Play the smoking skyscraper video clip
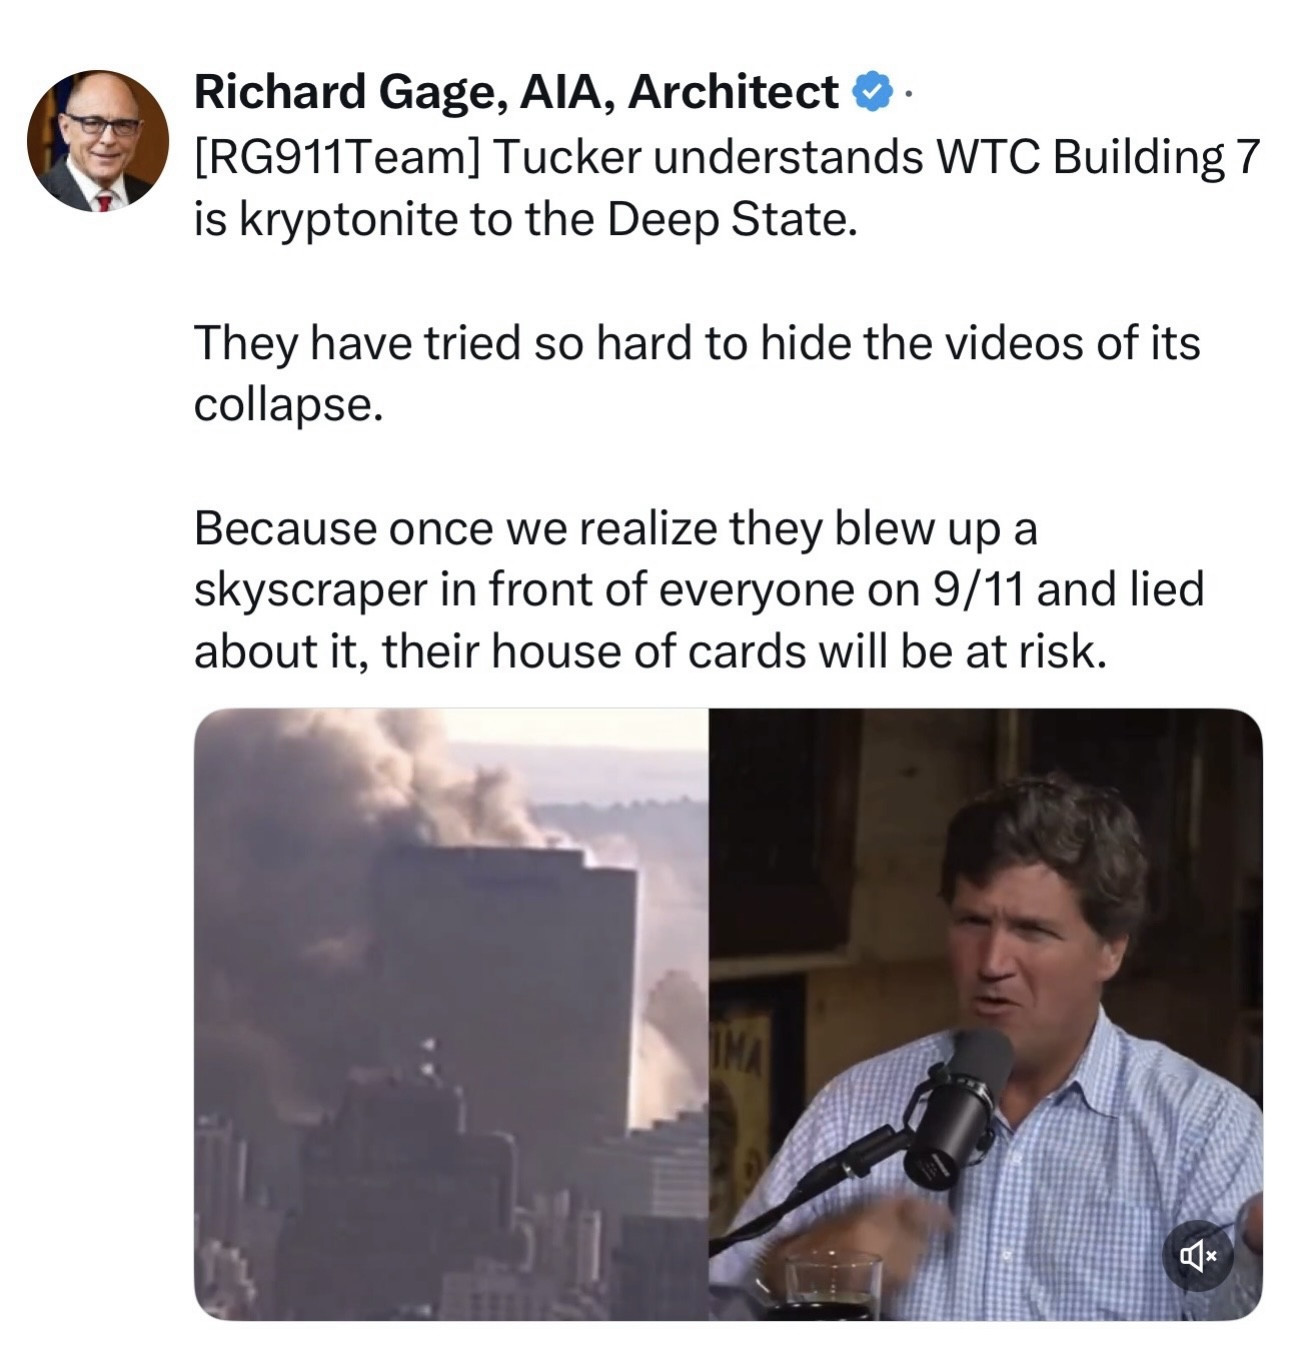Screen dimensions: 1290x1365 click(x=451, y=1014)
